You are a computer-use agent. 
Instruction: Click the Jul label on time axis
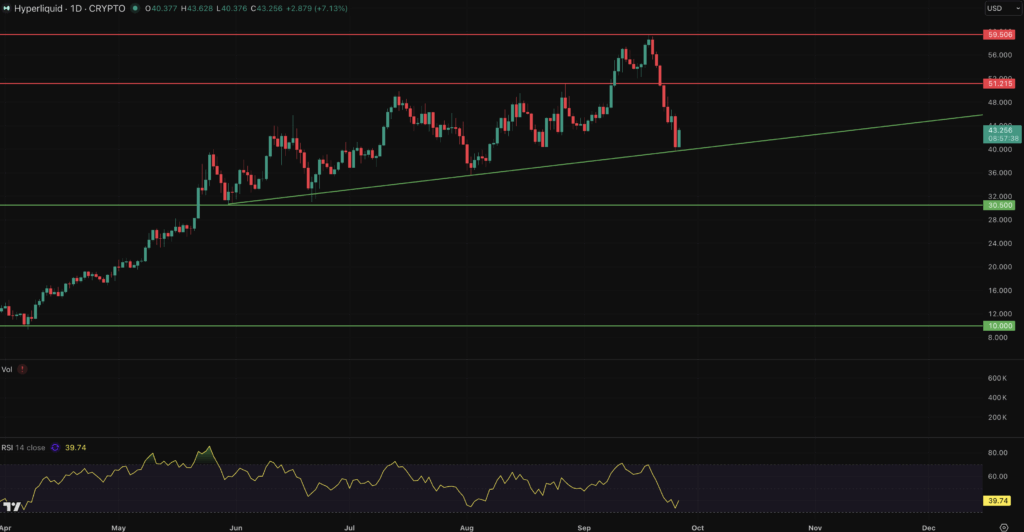349,527
